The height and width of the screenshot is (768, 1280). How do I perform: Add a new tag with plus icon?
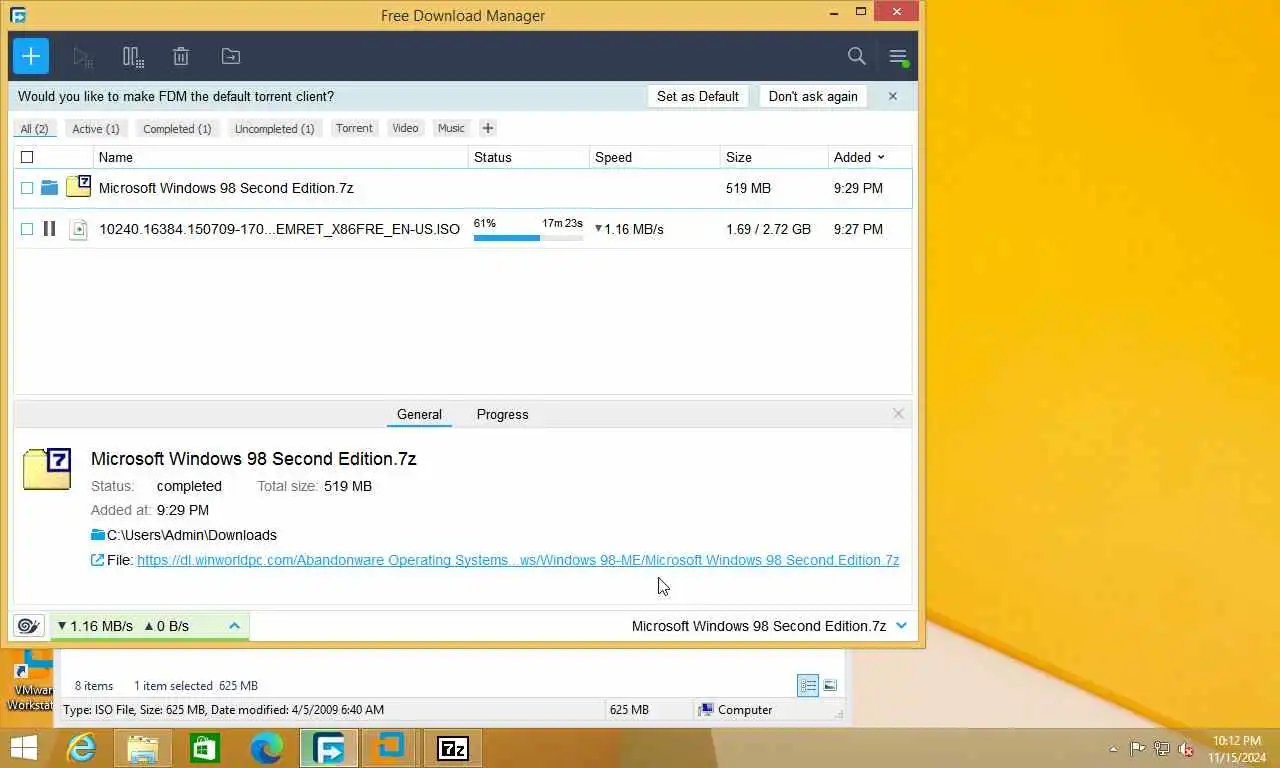[x=488, y=128]
